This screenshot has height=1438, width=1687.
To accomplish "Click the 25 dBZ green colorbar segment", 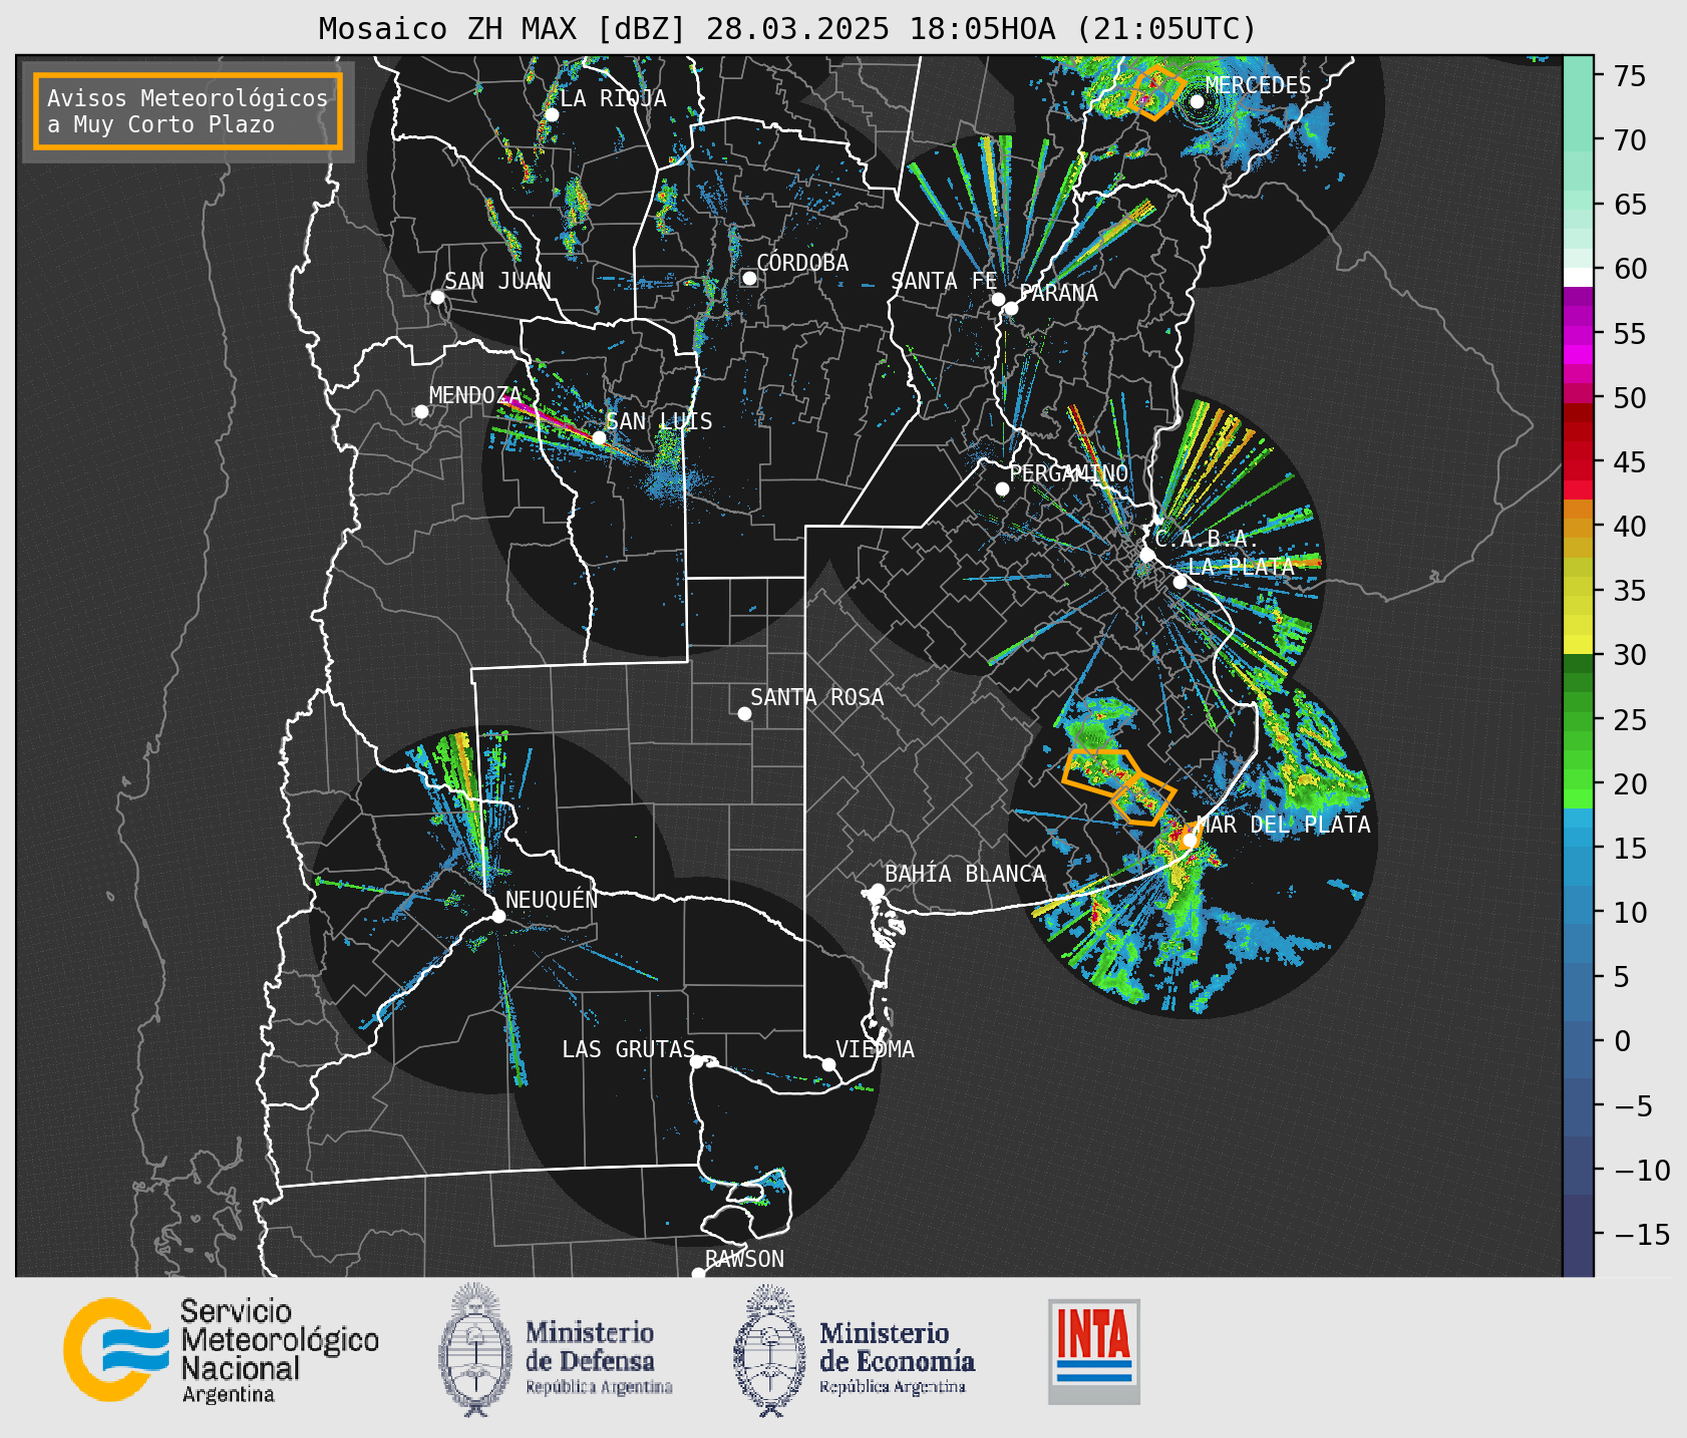I will 1578,720.
